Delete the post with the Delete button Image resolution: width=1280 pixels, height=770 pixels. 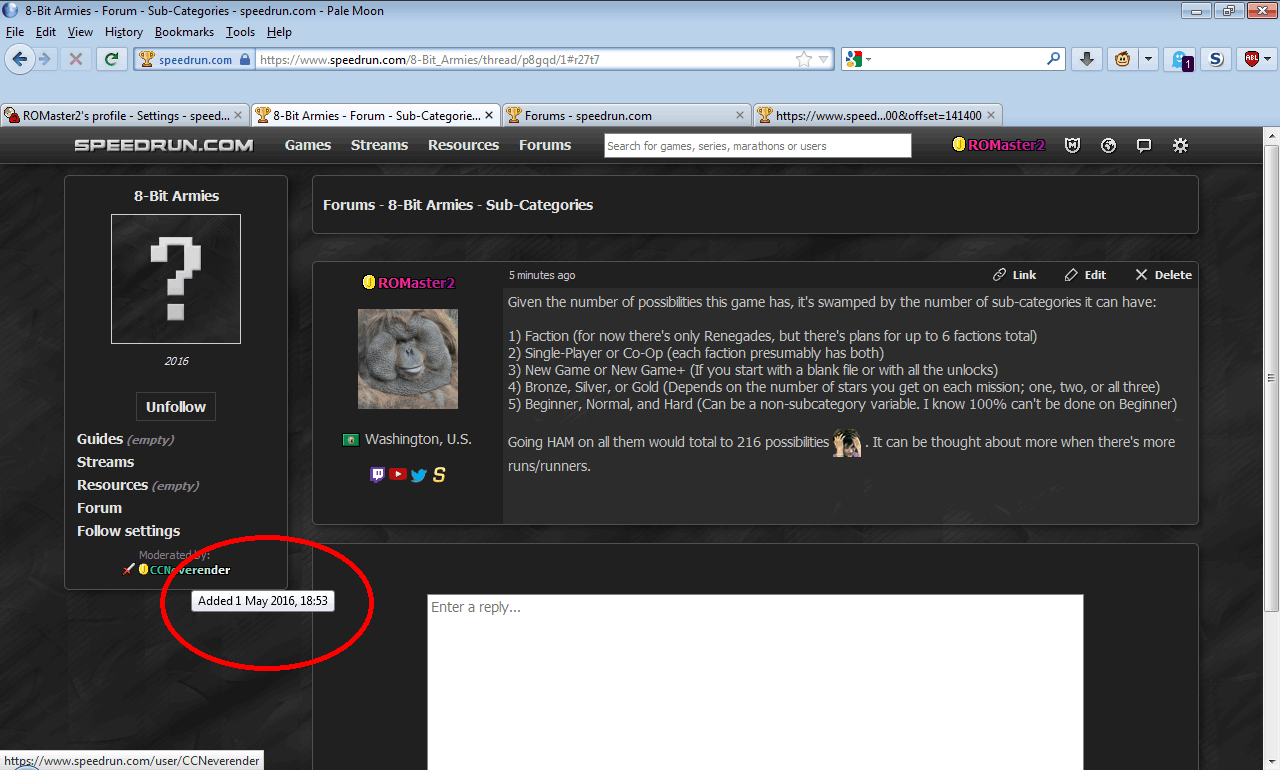click(x=1163, y=275)
